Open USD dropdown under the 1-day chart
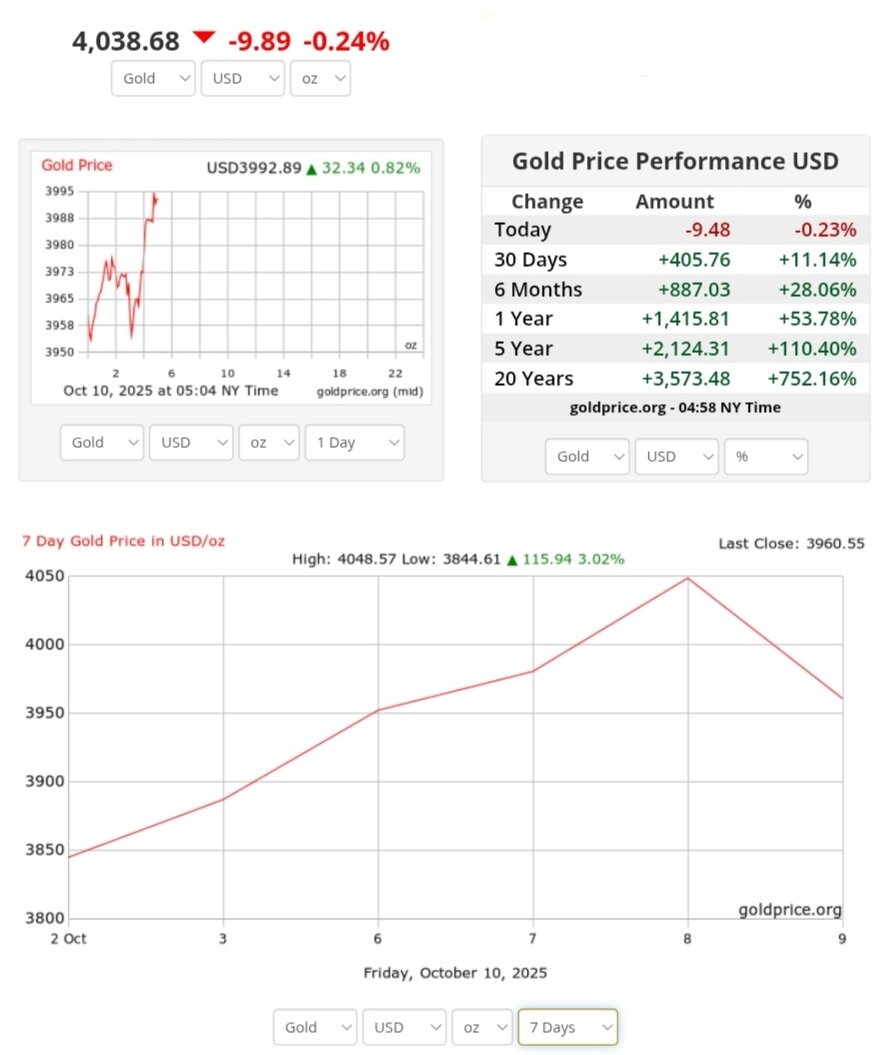The image size is (885, 1055). [x=191, y=443]
